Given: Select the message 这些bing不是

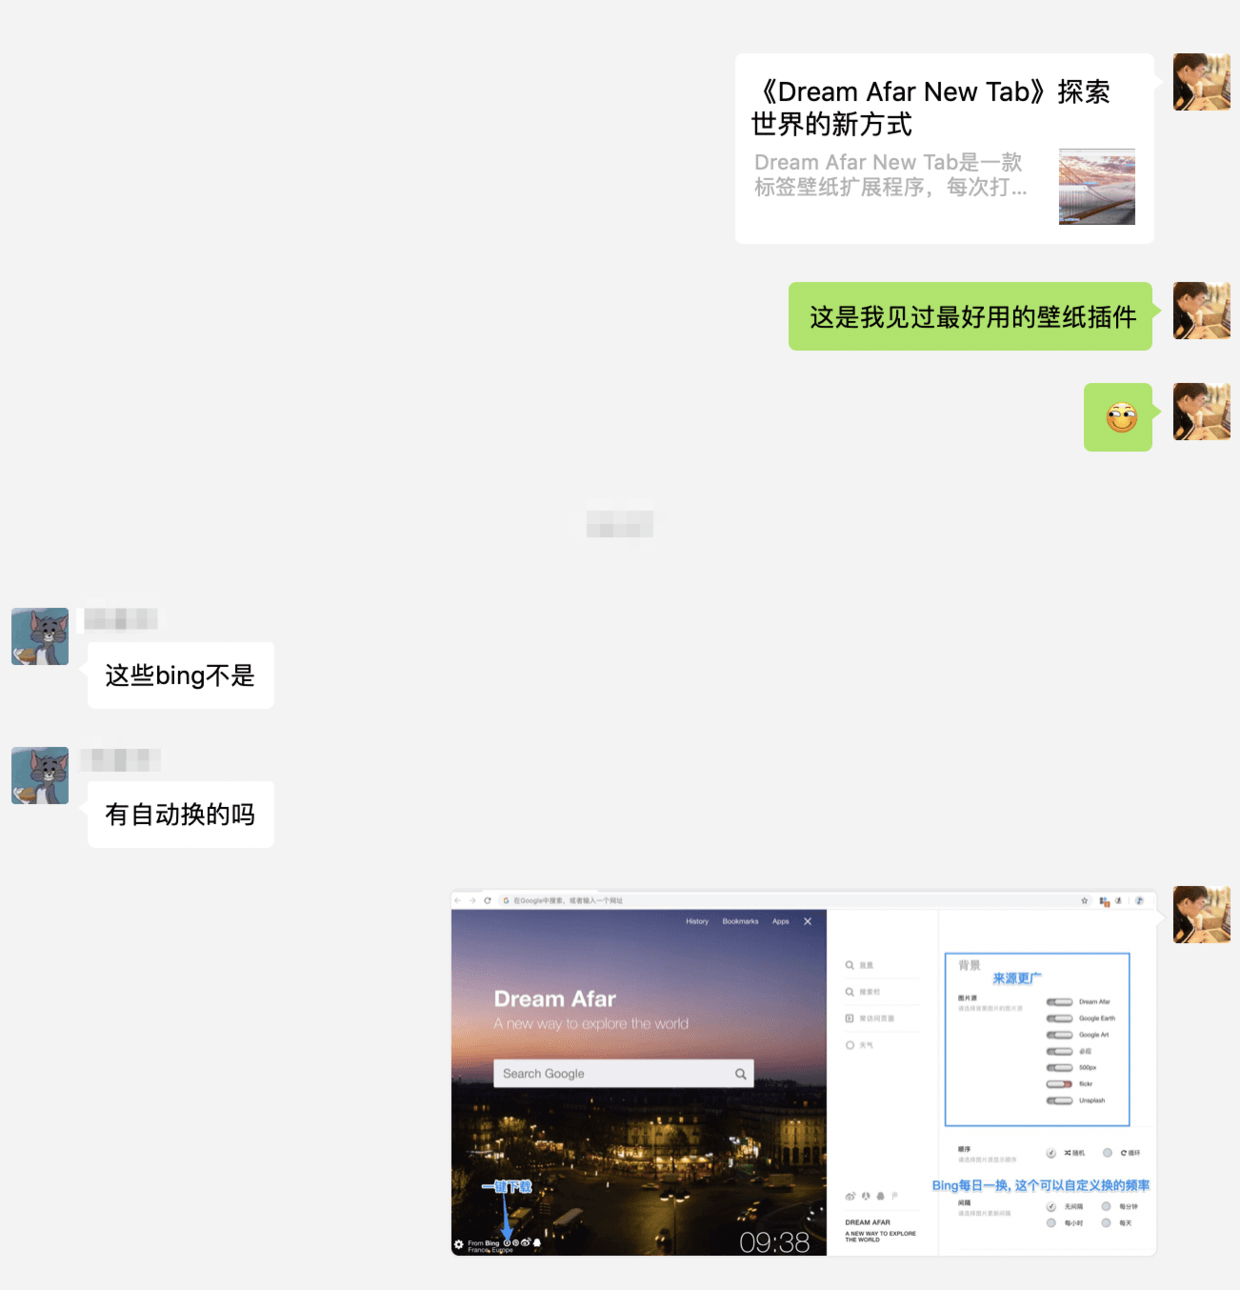Looking at the screenshot, I should click(180, 676).
